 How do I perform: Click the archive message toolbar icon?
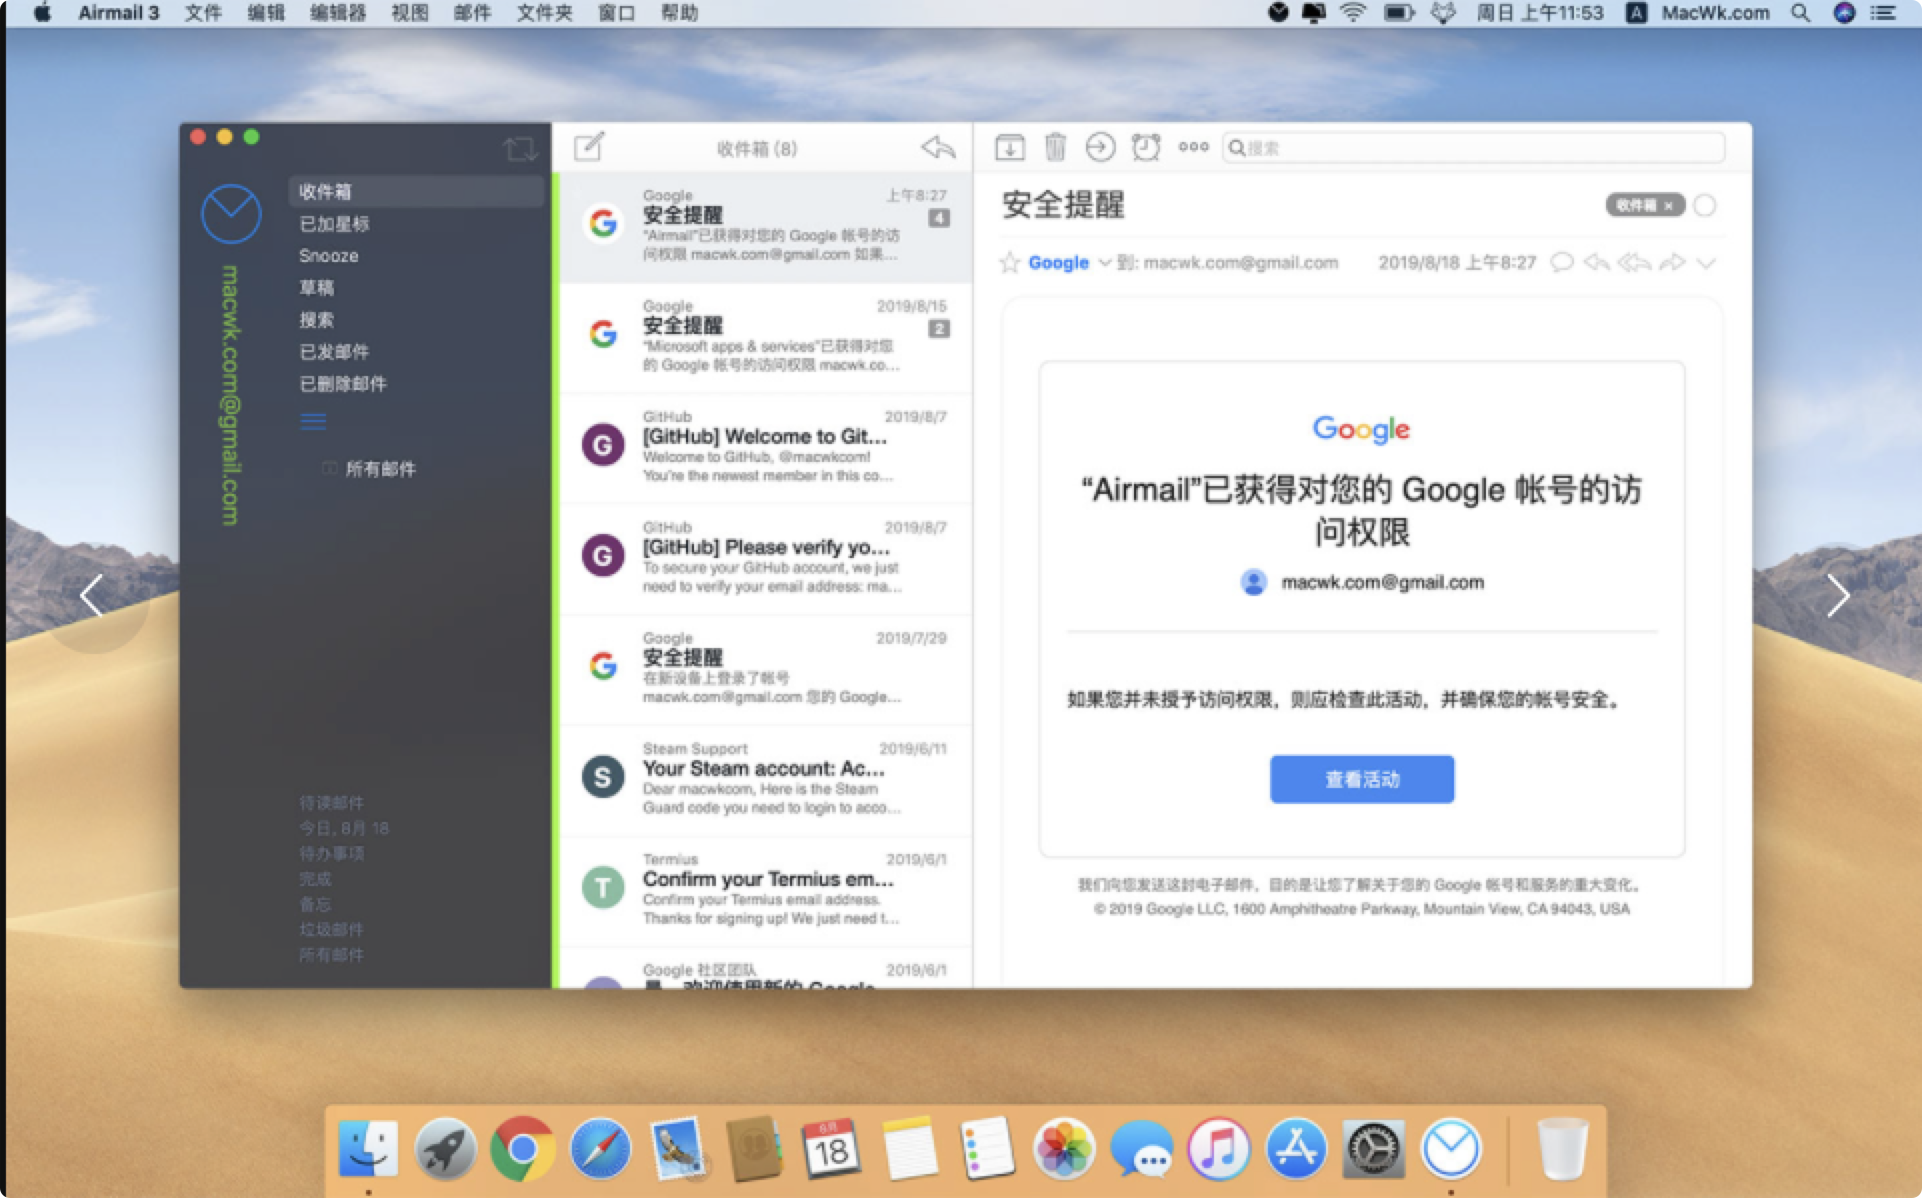(x=1009, y=148)
